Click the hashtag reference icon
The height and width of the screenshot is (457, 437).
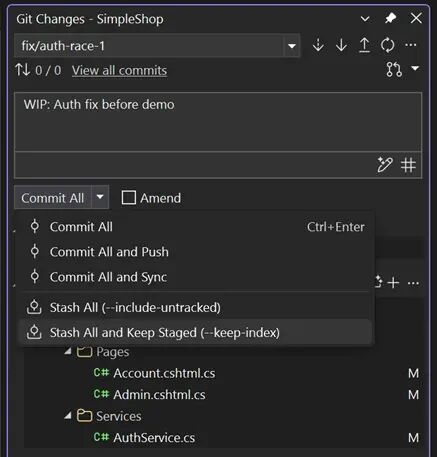(x=408, y=165)
